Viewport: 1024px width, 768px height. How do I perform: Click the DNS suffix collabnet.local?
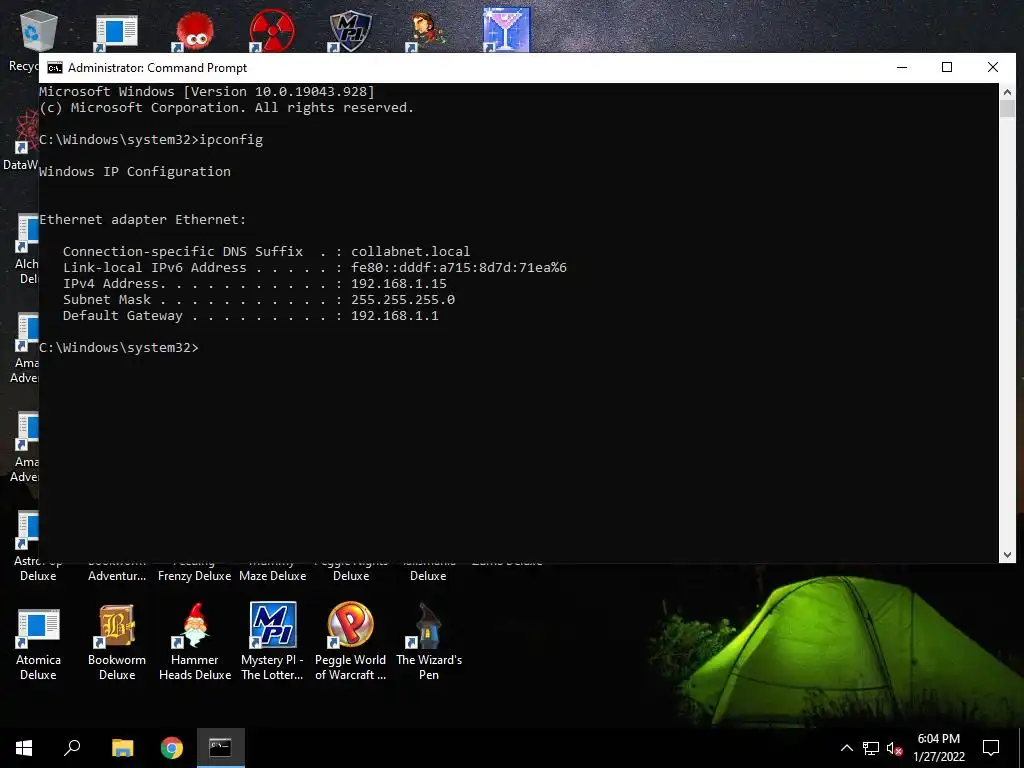pyautogui.click(x=411, y=251)
